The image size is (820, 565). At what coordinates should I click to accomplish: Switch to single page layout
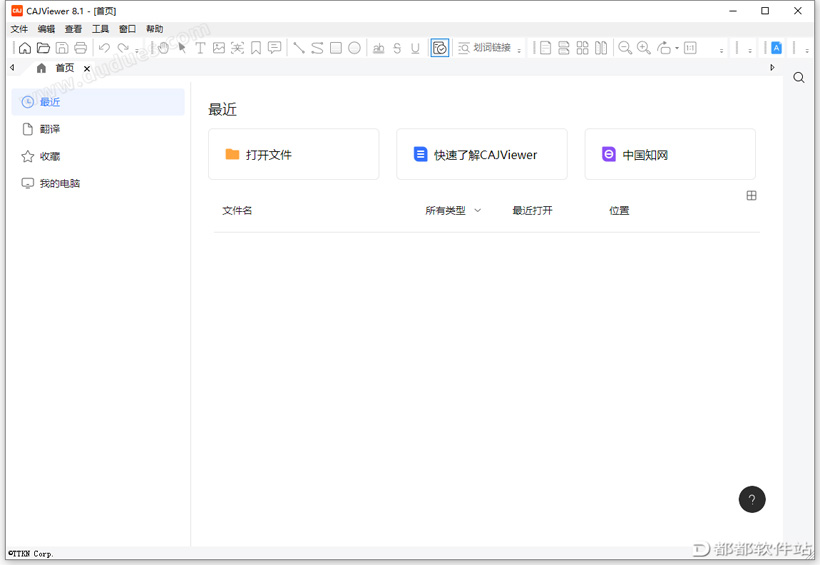pos(545,48)
